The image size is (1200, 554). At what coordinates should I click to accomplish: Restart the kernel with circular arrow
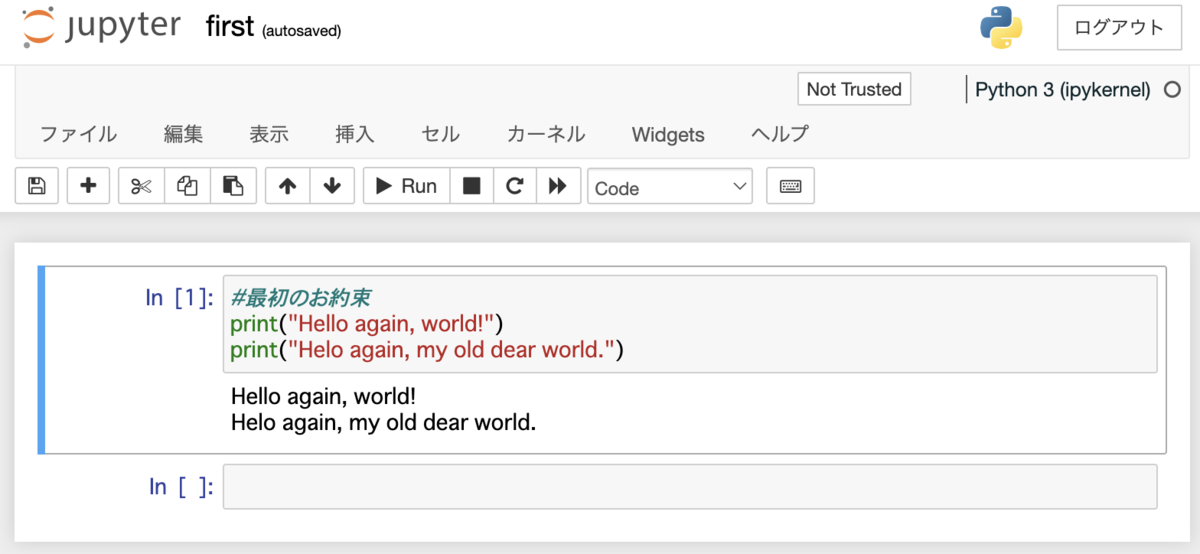click(x=515, y=186)
